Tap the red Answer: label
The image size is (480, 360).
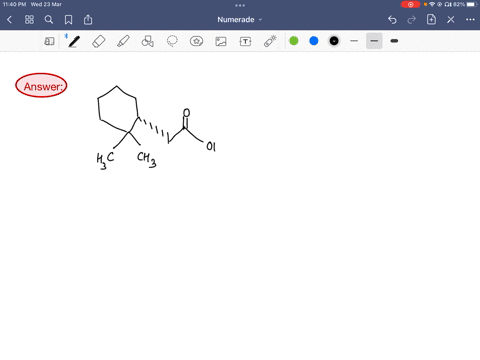pyautogui.click(x=41, y=85)
